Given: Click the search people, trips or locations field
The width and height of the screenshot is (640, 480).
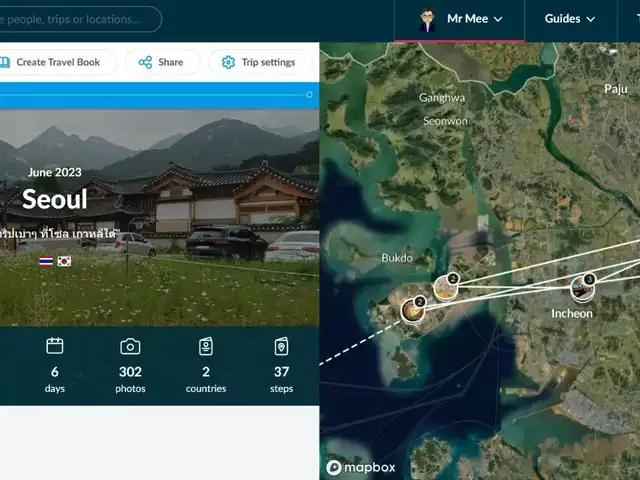Looking at the screenshot, I should tap(80, 19).
